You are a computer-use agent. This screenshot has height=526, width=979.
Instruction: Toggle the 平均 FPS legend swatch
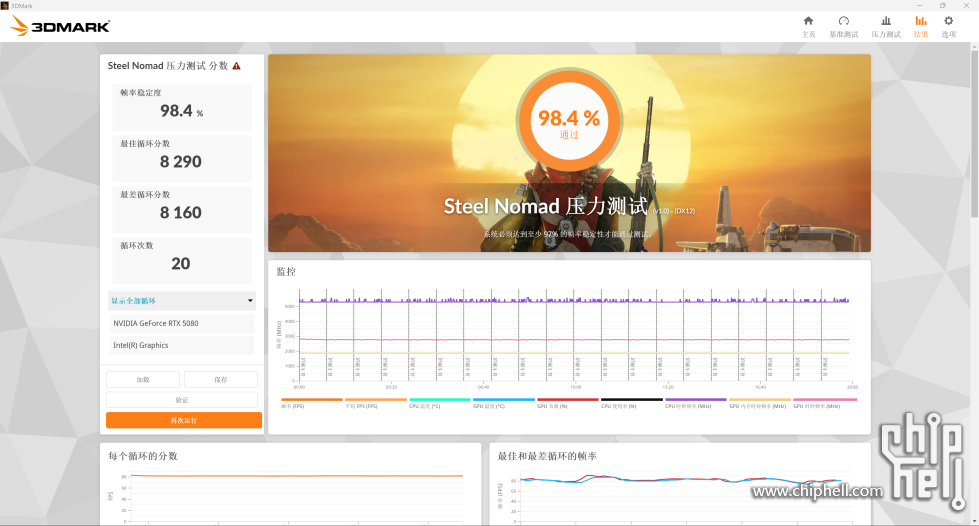[x=376, y=402]
